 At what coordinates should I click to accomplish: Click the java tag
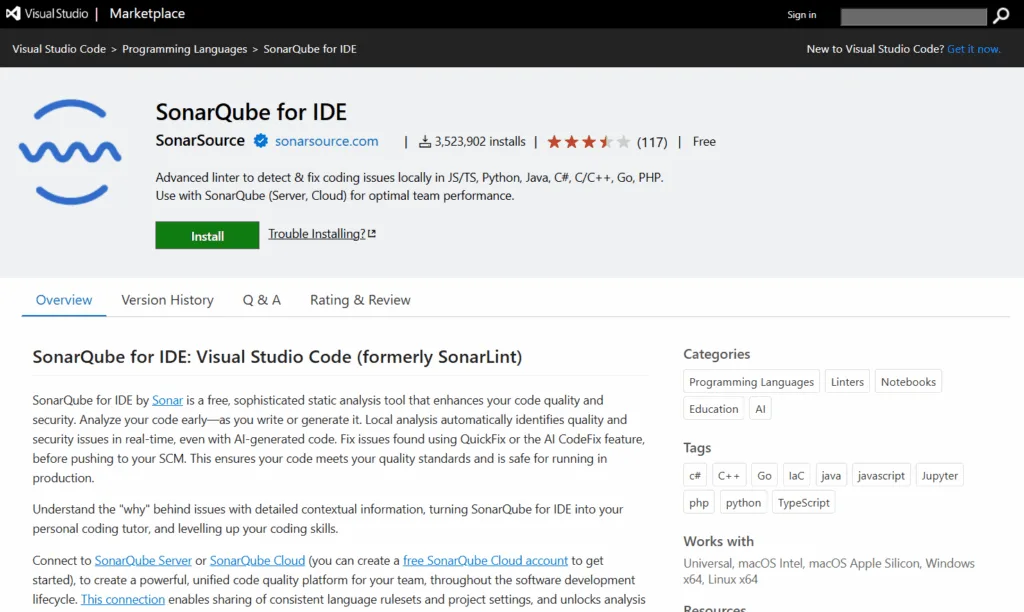831,475
